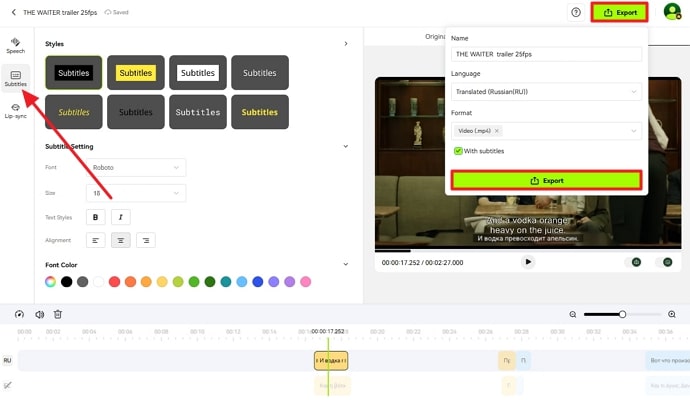Align subtitles right

[146, 240]
